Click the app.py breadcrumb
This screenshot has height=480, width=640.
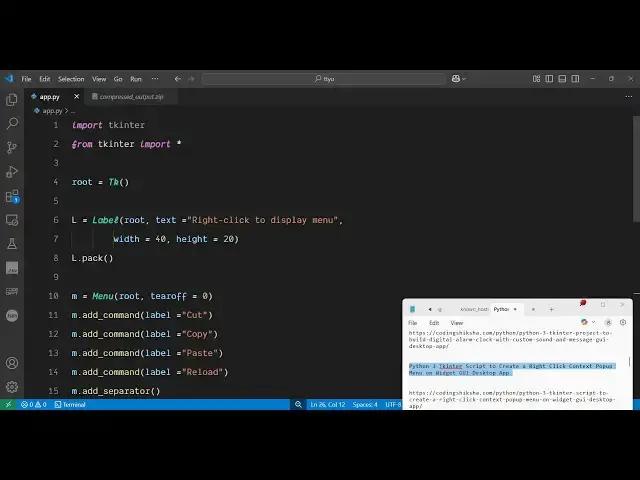[x=52, y=111]
